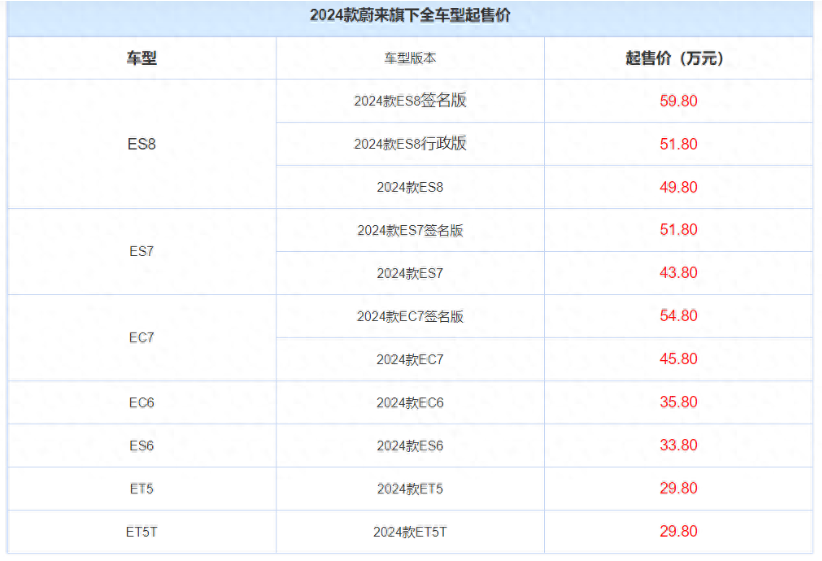The width and height of the screenshot is (822, 561).
Task: Click the 2024款EC7签名版 cell
Action: (x=410, y=316)
